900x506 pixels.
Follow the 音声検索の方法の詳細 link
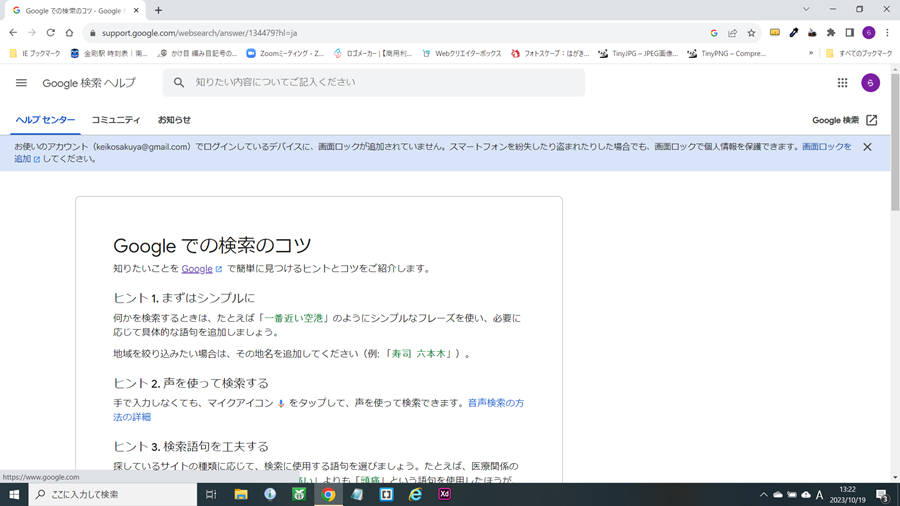[x=496, y=403]
